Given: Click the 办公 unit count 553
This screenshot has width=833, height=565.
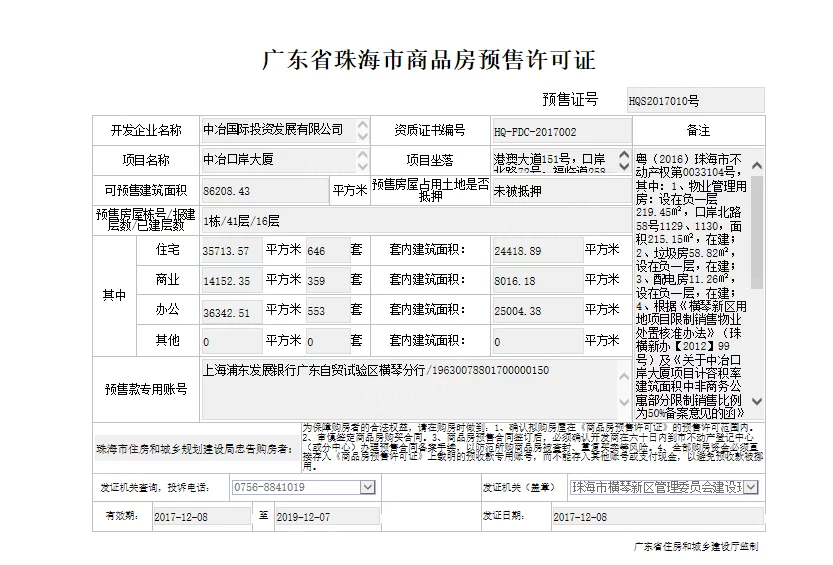Looking at the screenshot, I should (328, 311).
